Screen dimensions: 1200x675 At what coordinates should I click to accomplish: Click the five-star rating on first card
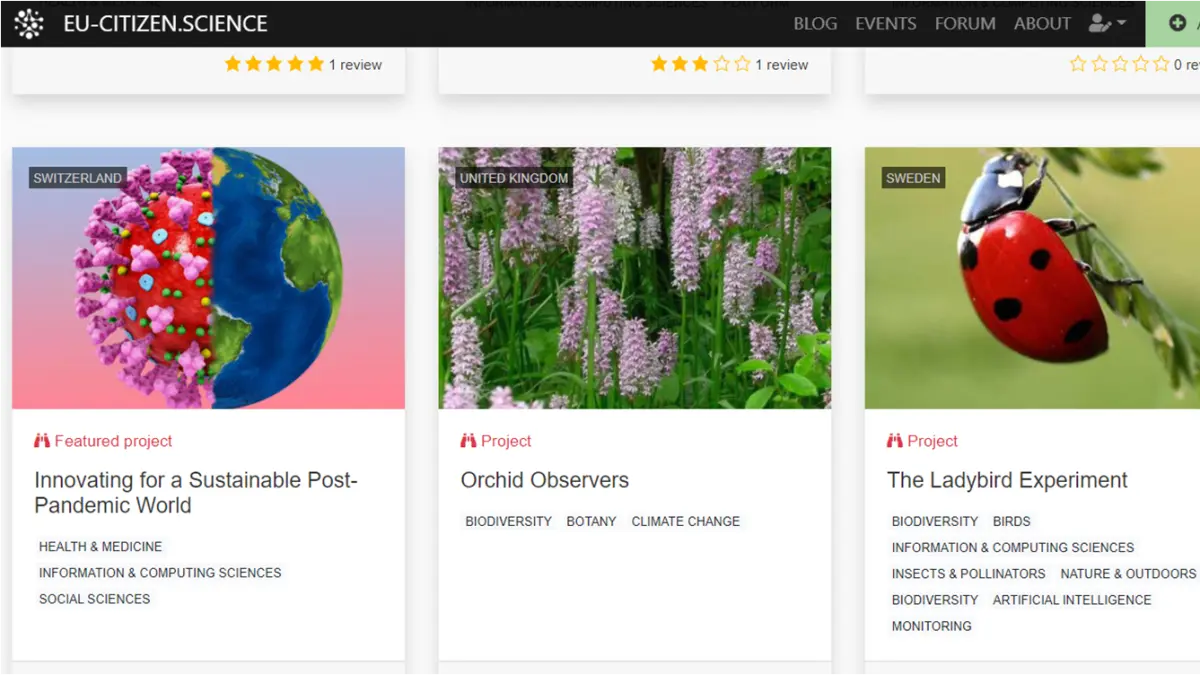pos(274,64)
